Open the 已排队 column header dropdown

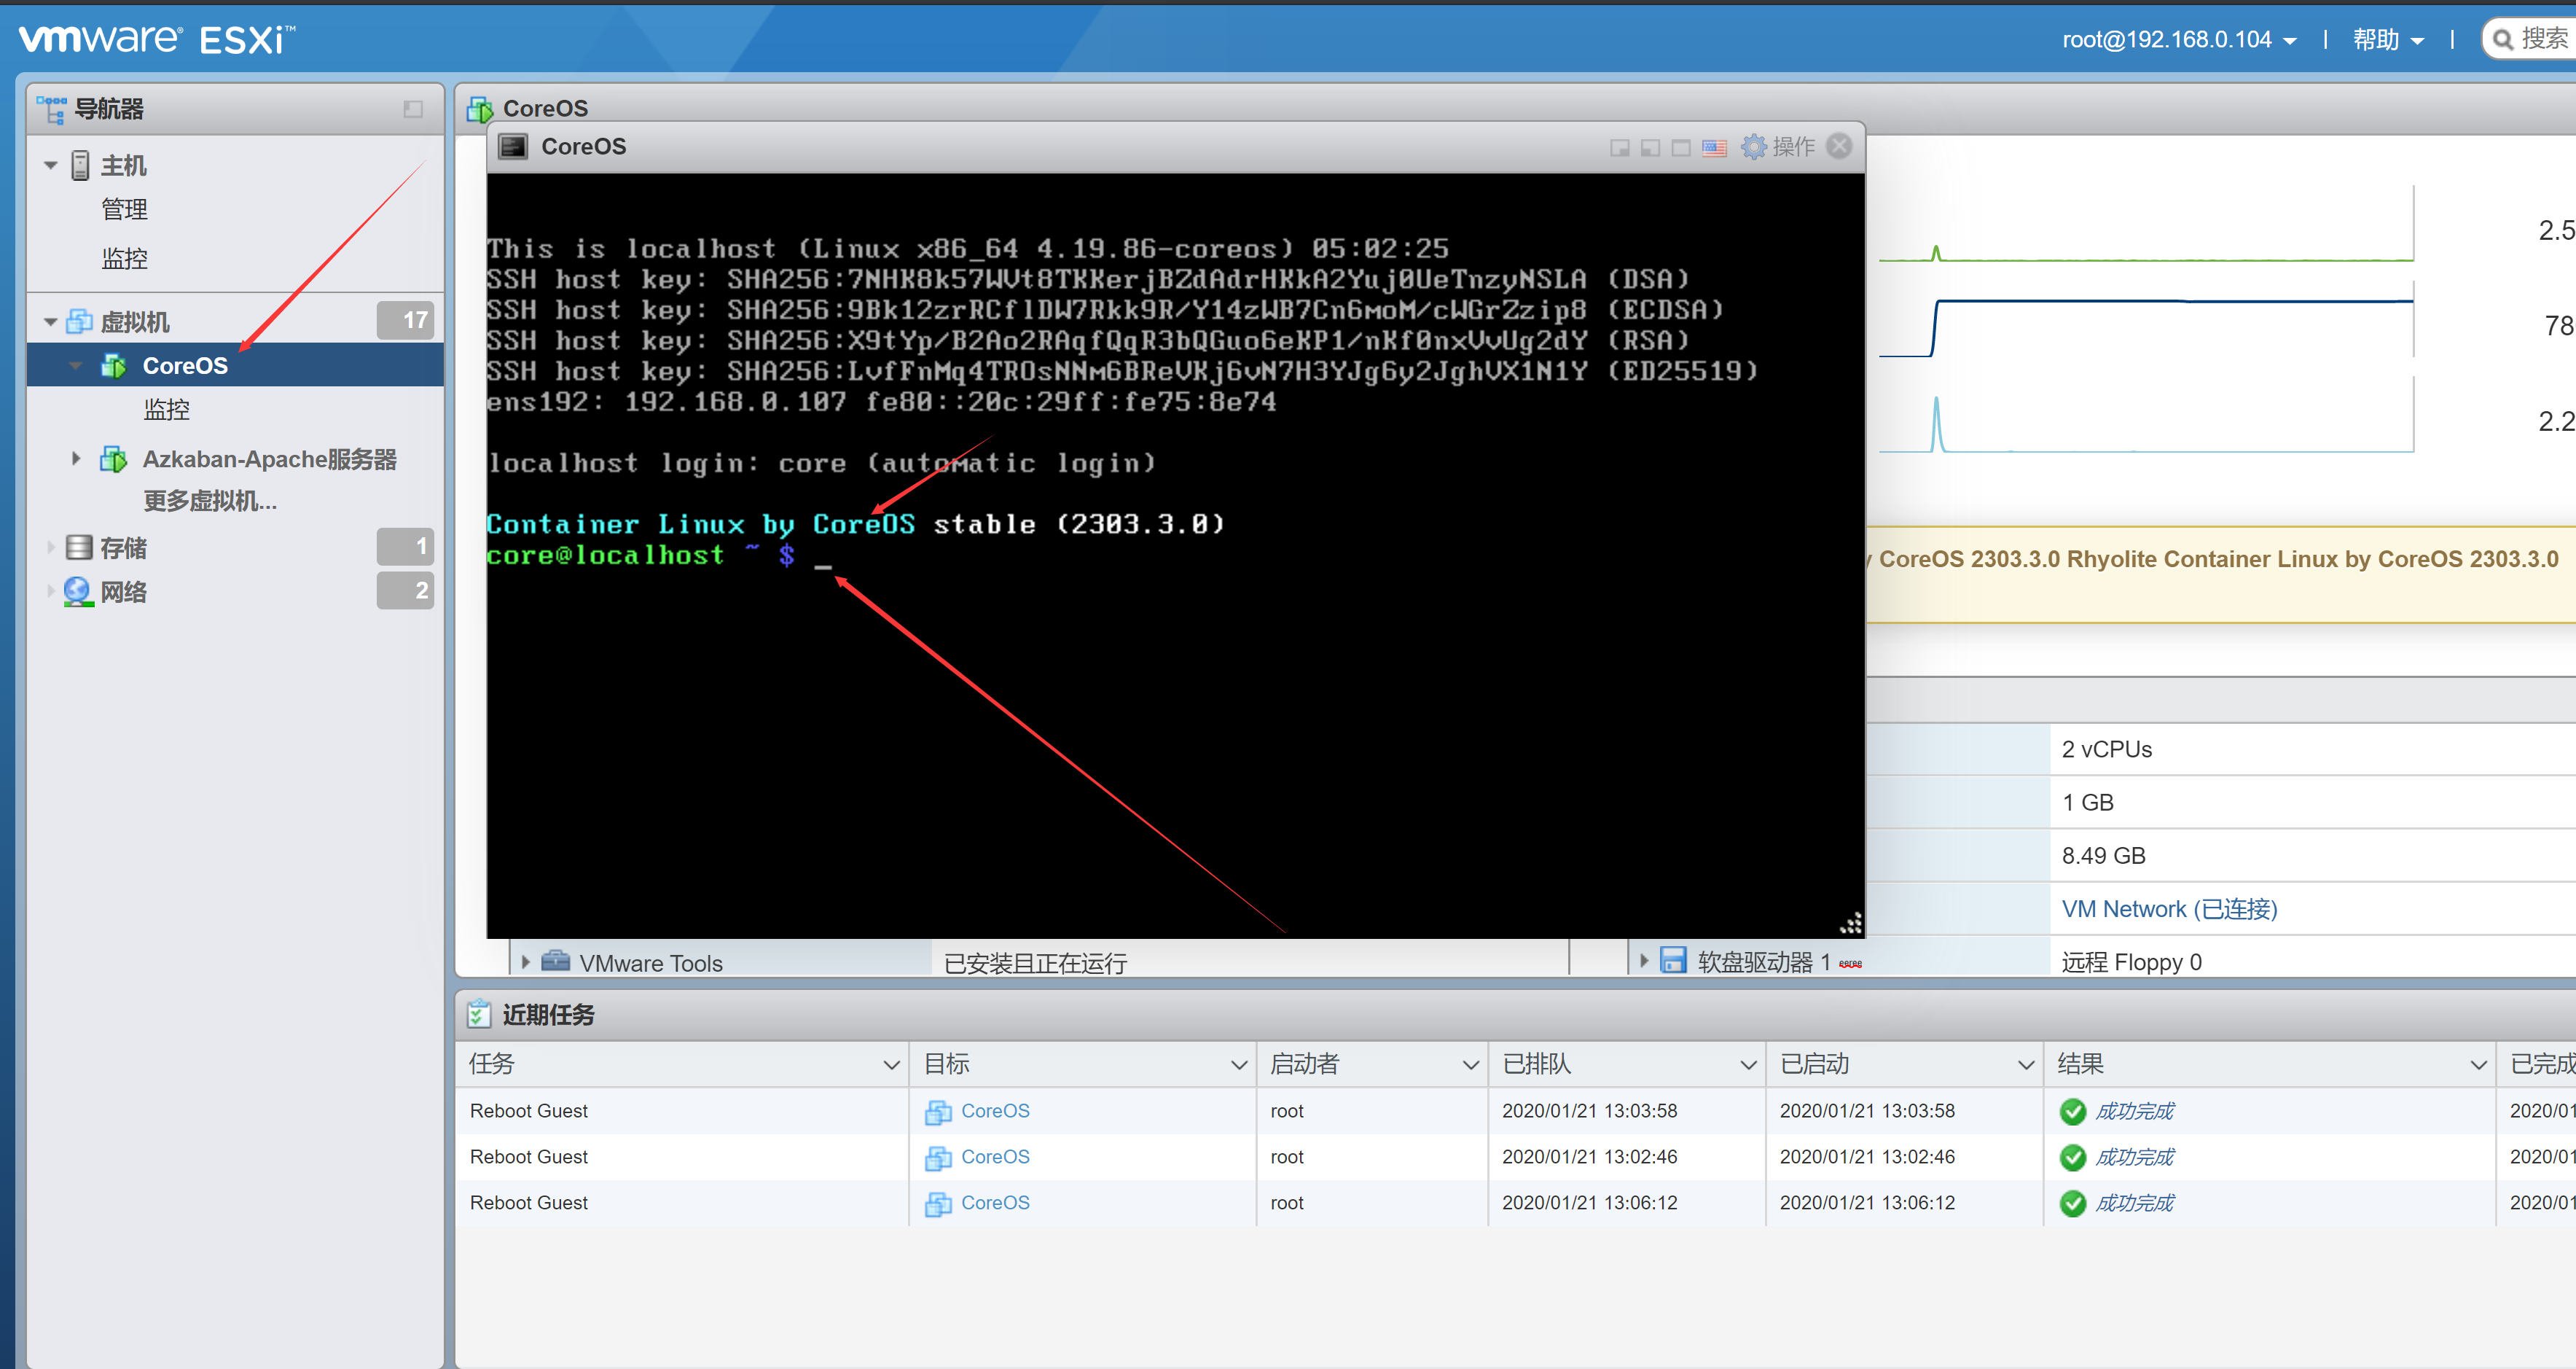coord(1748,1065)
